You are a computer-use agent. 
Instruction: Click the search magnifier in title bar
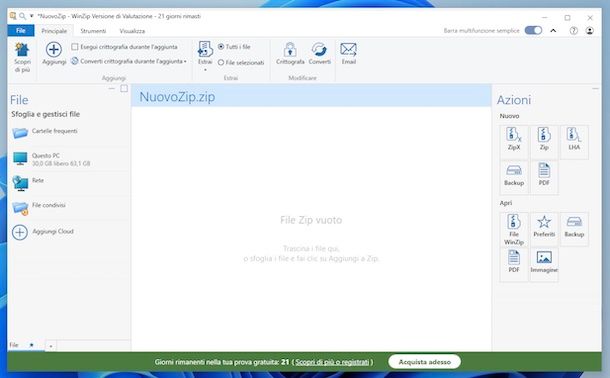click(22, 16)
